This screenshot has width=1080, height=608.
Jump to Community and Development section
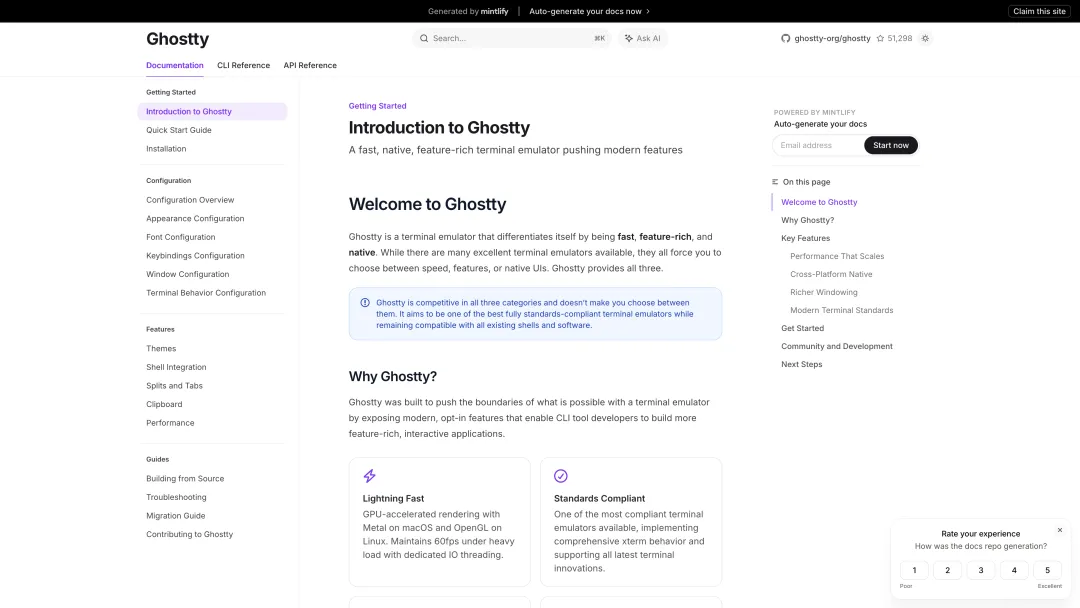pyautogui.click(x=837, y=346)
